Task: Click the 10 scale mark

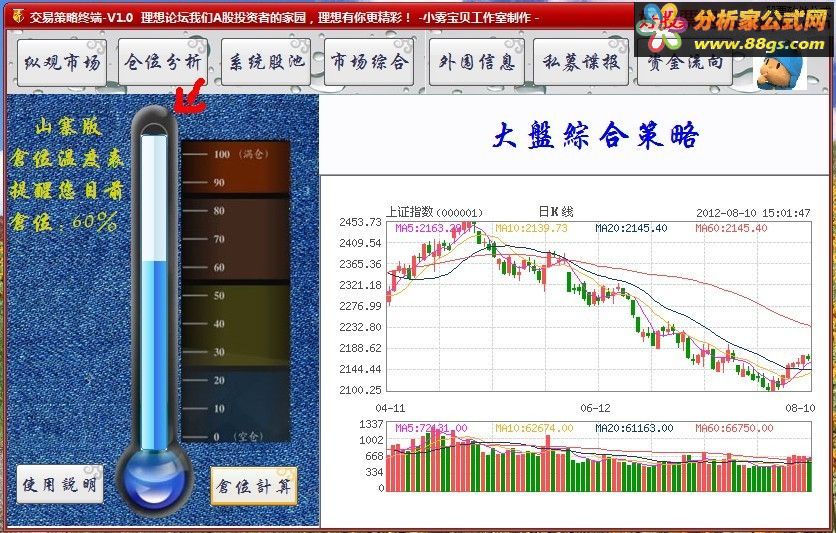Action: pos(219,408)
